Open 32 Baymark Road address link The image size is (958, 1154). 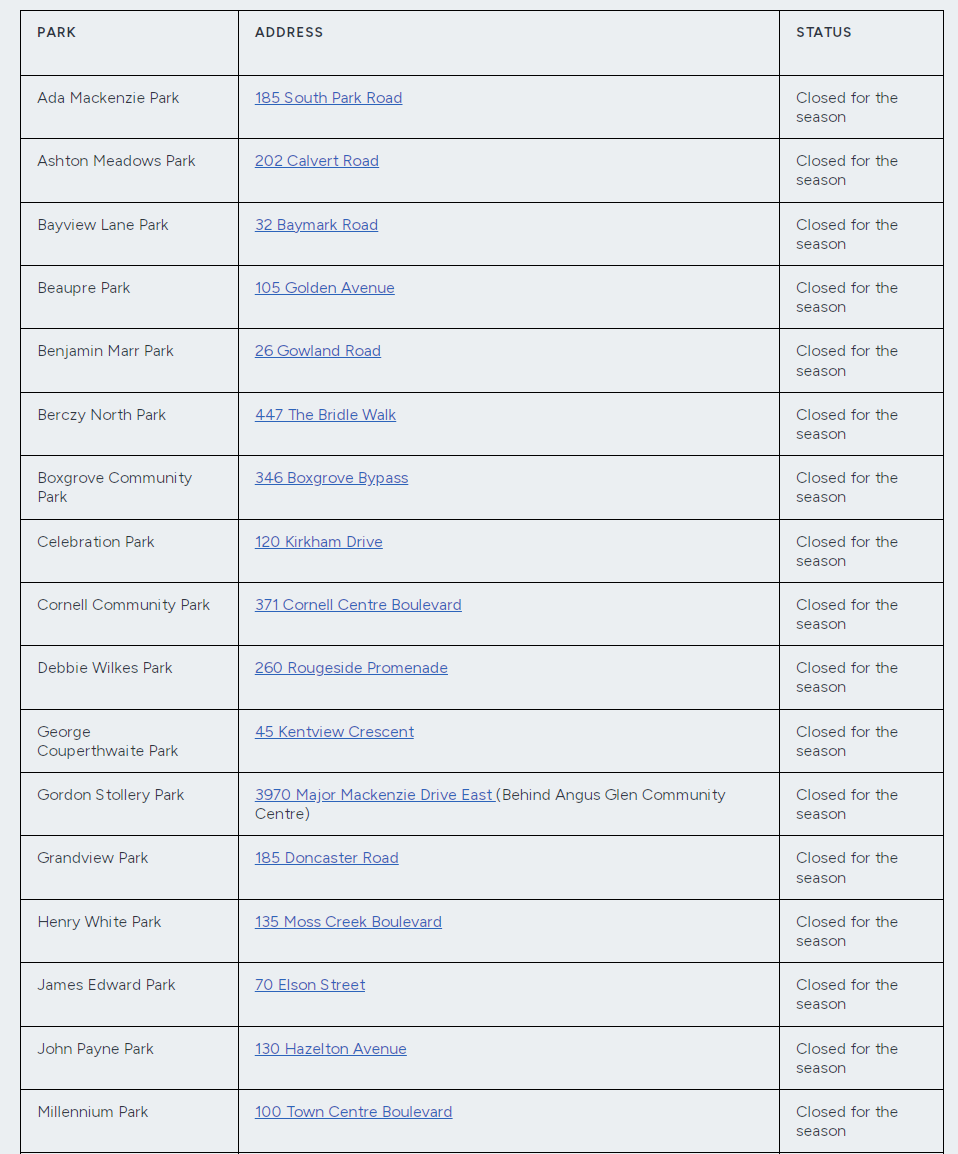point(316,225)
